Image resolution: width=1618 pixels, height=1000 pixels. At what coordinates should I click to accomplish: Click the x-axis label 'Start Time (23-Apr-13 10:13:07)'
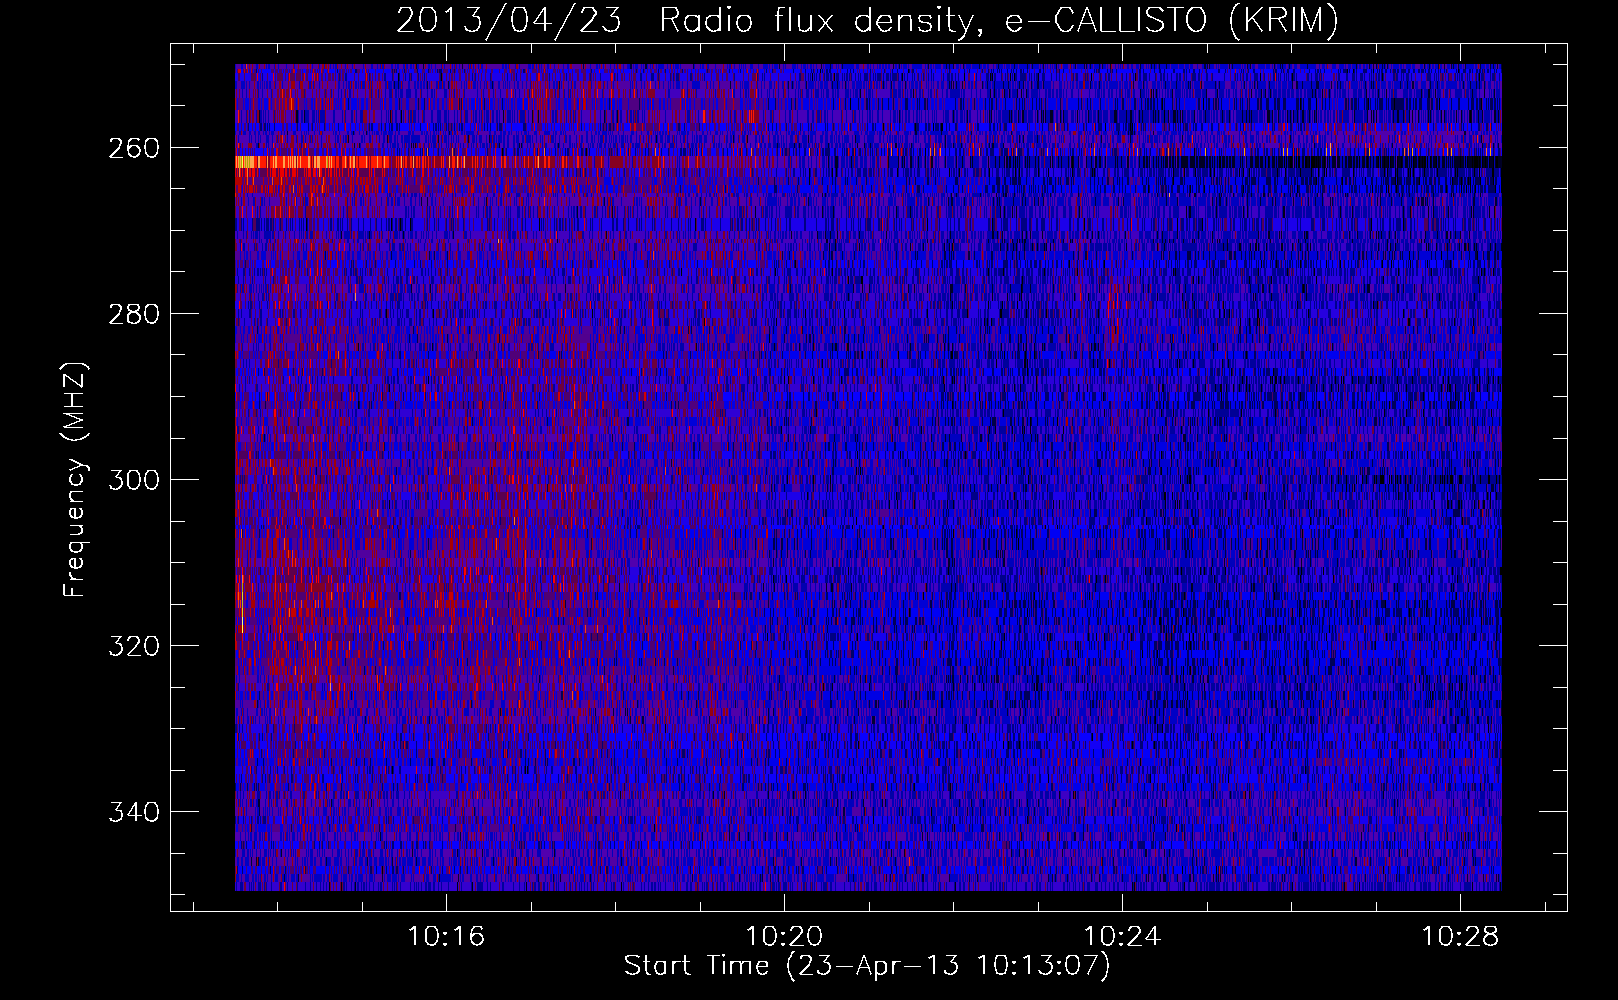(x=867, y=966)
